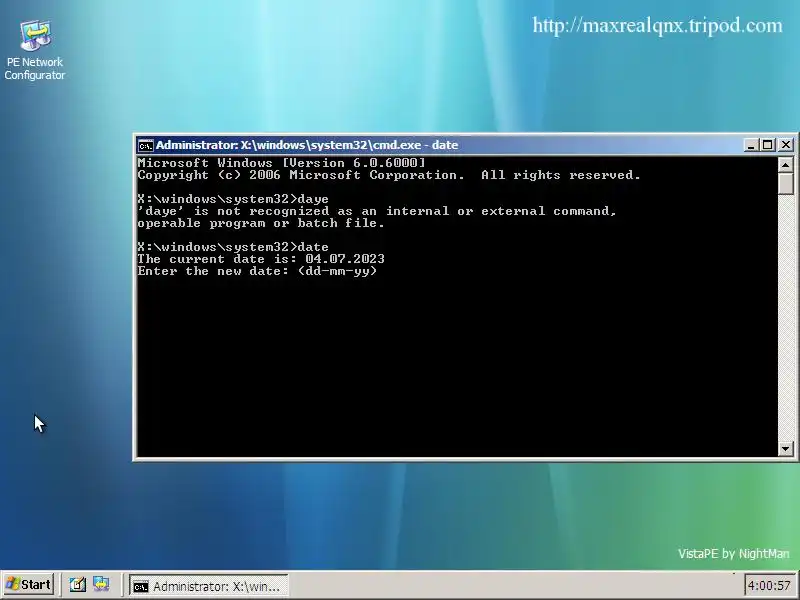
Task: Minimize the cmd.exe window
Action: 751,145
